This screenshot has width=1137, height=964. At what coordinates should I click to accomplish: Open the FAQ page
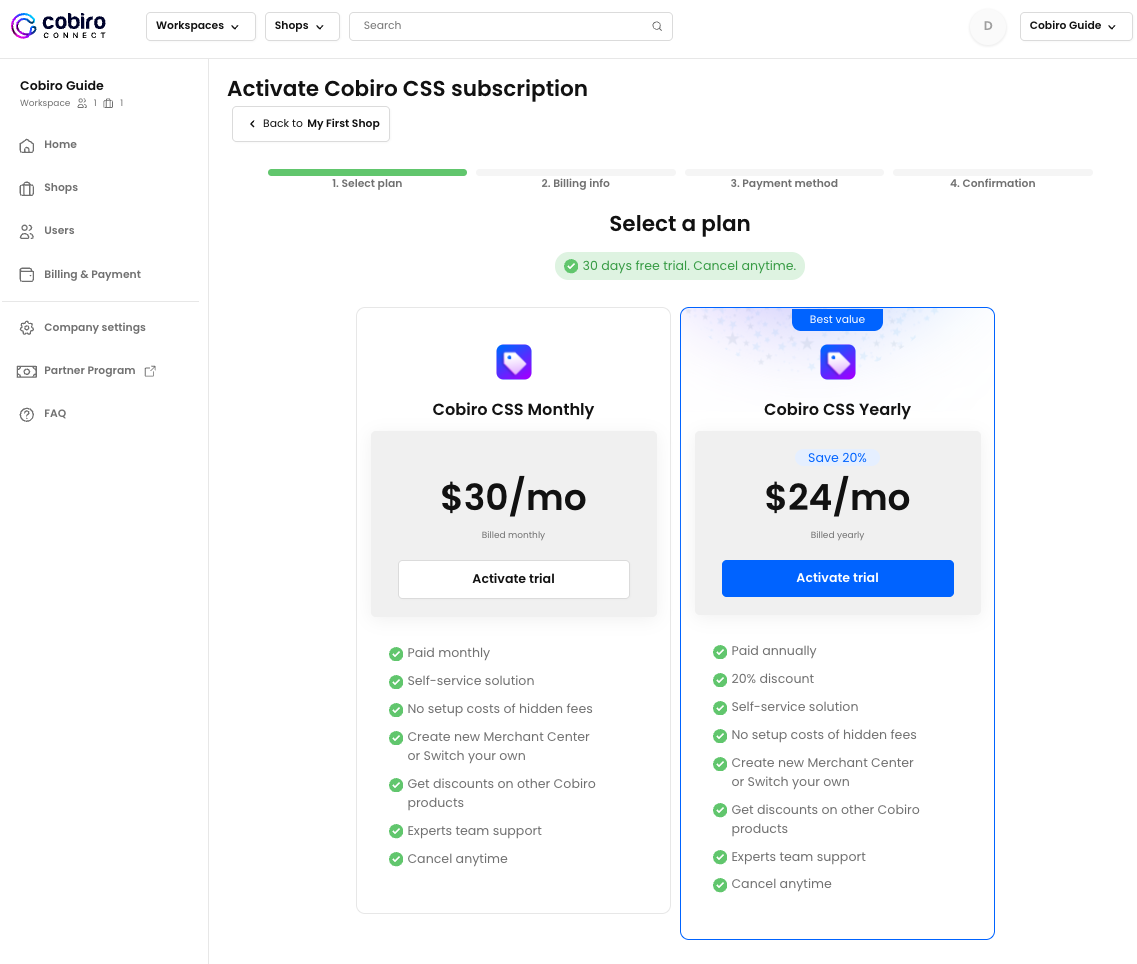[x=55, y=413]
